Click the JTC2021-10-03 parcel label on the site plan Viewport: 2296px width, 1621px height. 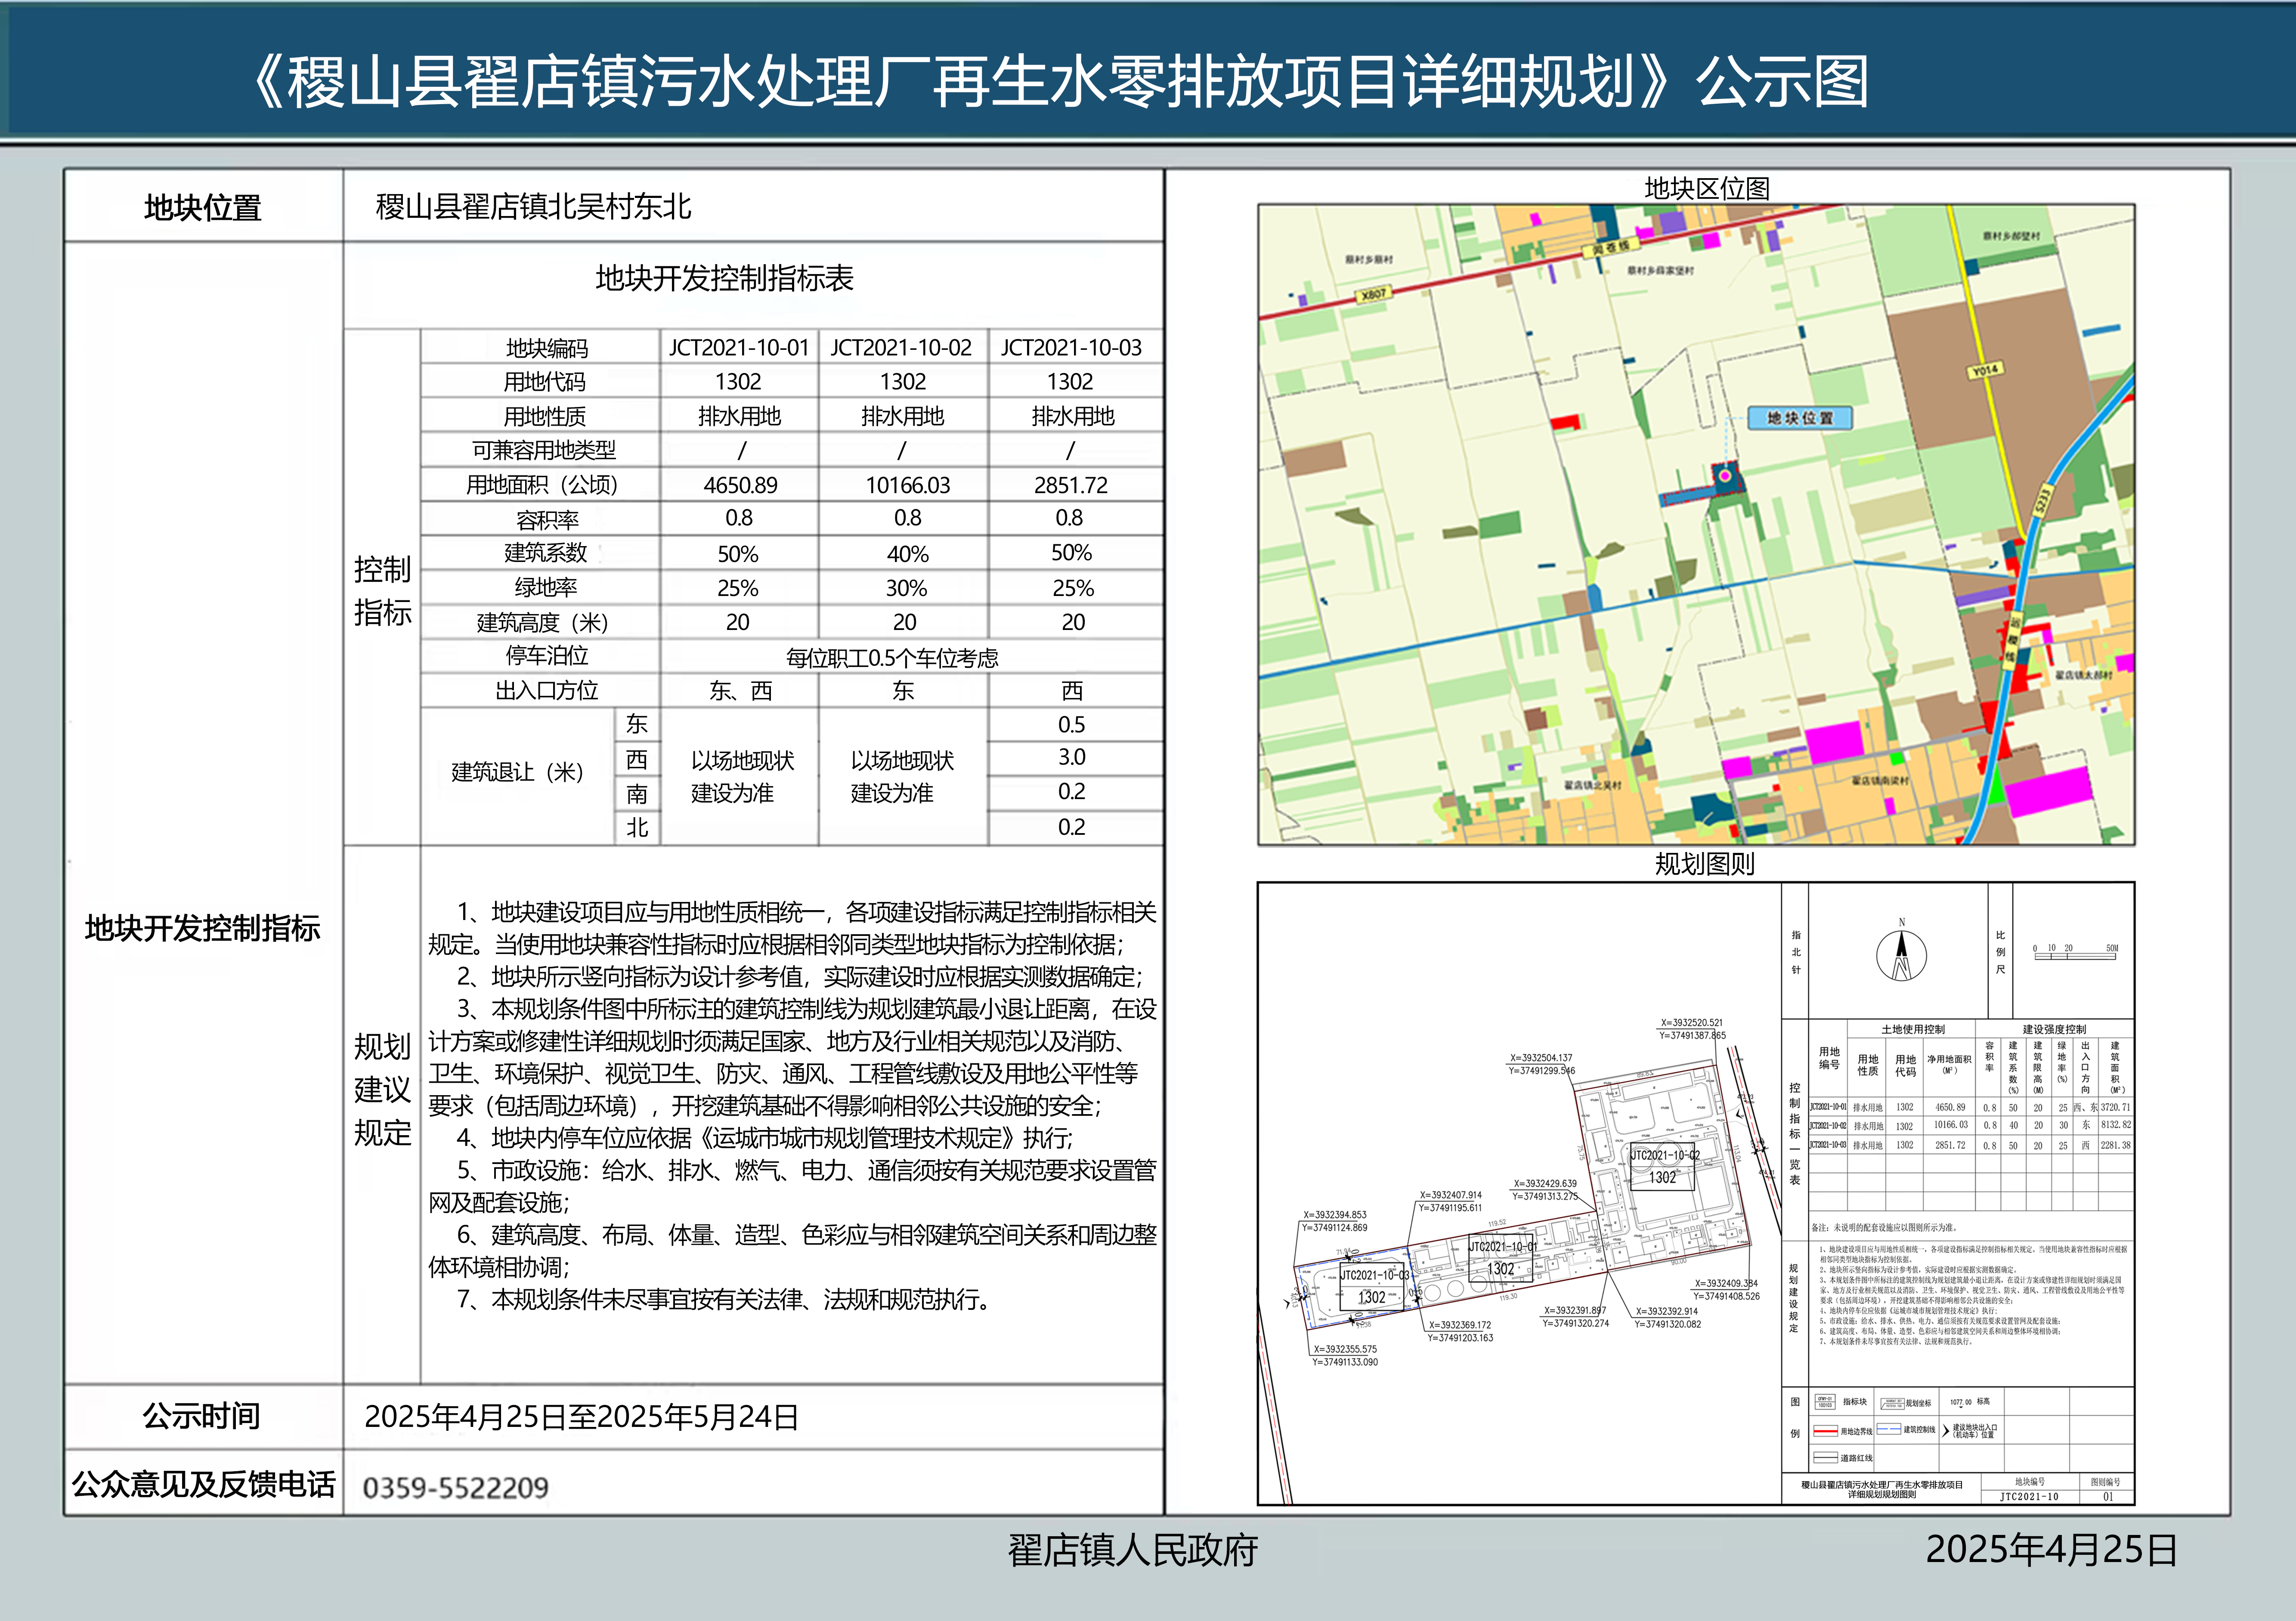pos(1375,1275)
